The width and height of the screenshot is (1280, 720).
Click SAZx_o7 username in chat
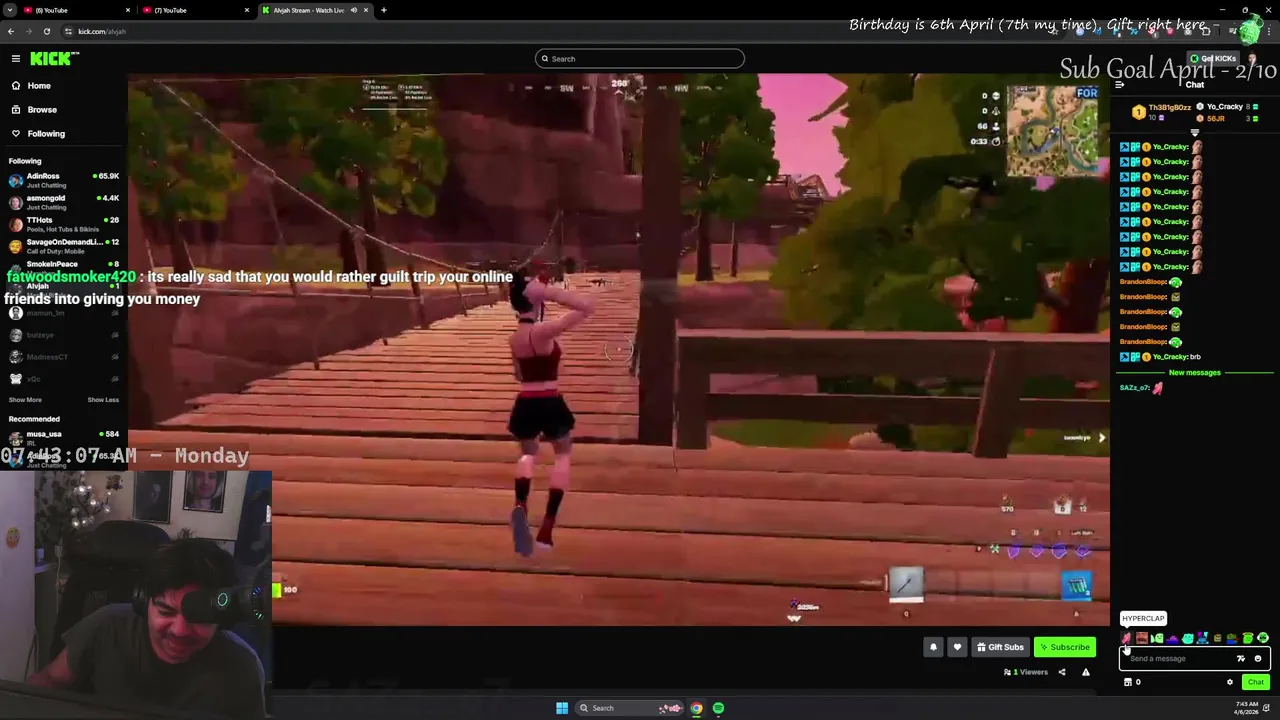tap(1134, 388)
